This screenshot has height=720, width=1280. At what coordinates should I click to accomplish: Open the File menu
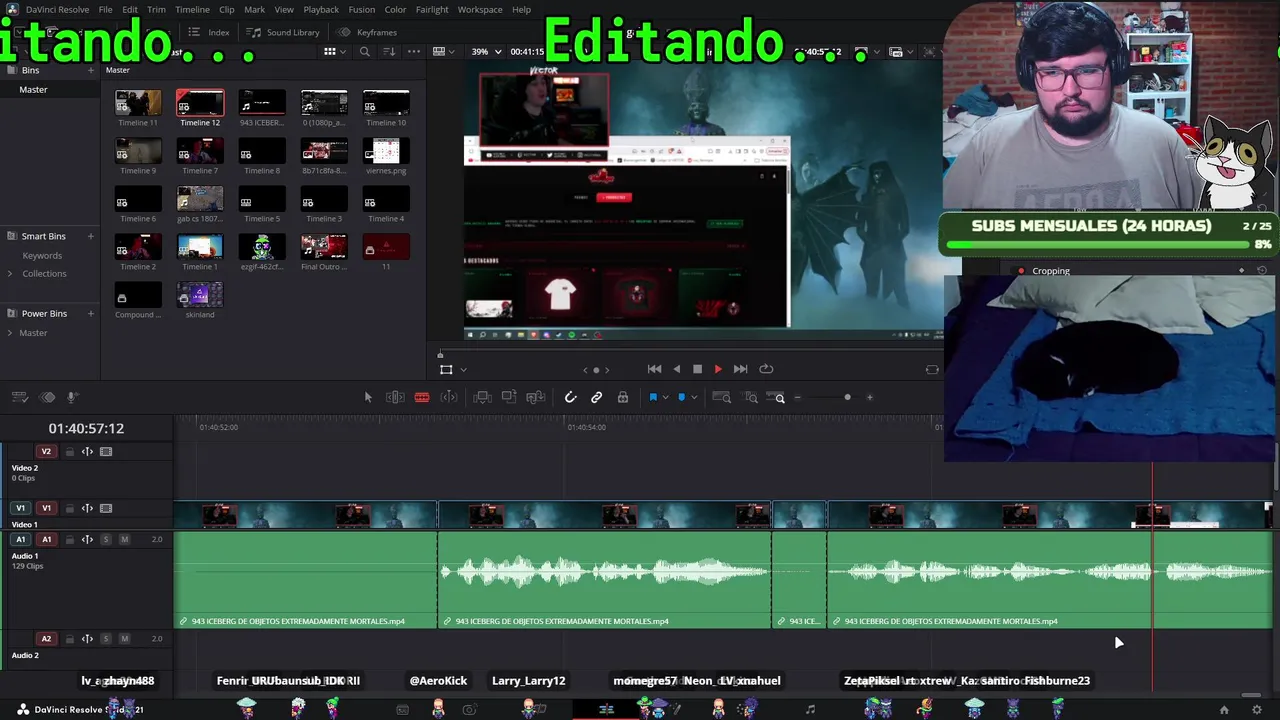(105, 9)
